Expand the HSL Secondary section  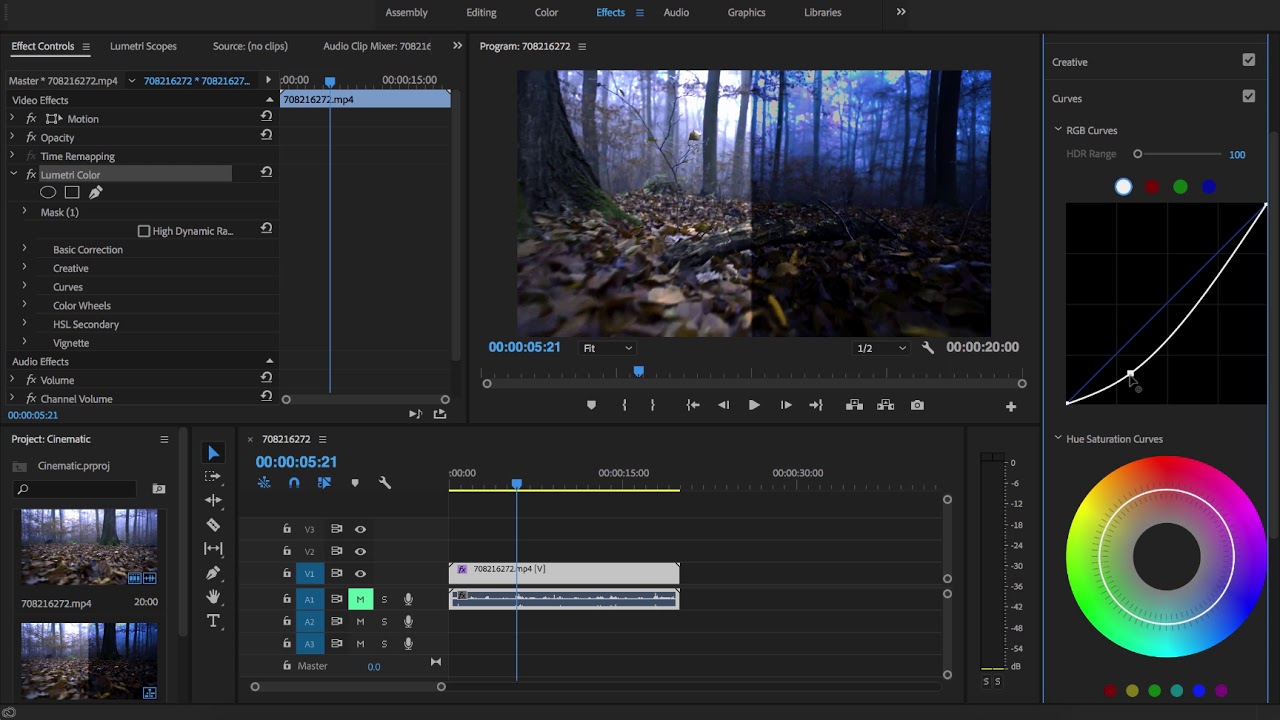point(24,323)
